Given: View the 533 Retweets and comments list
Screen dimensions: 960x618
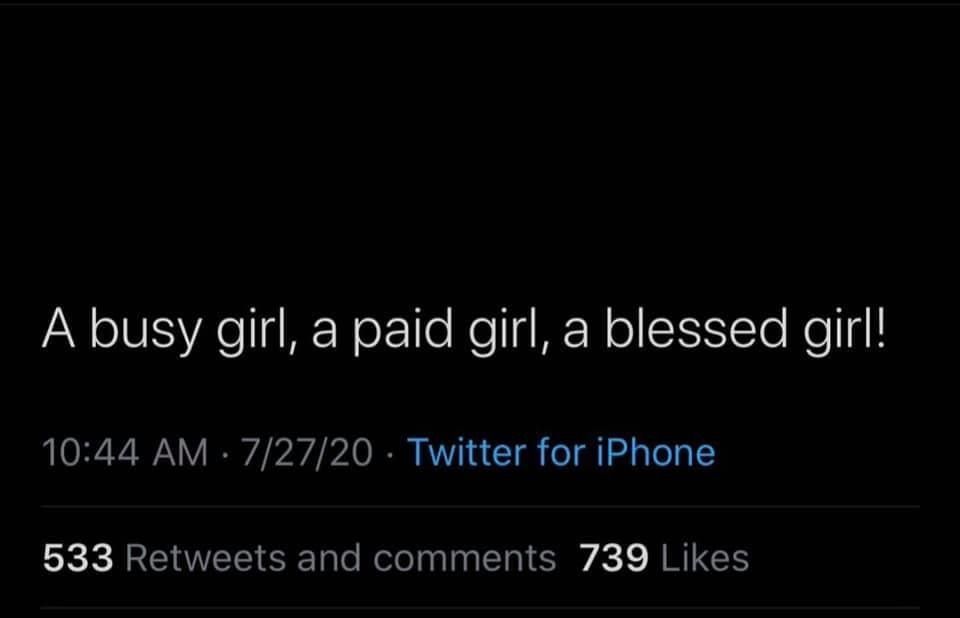Looking at the screenshot, I should [x=299, y=558].
